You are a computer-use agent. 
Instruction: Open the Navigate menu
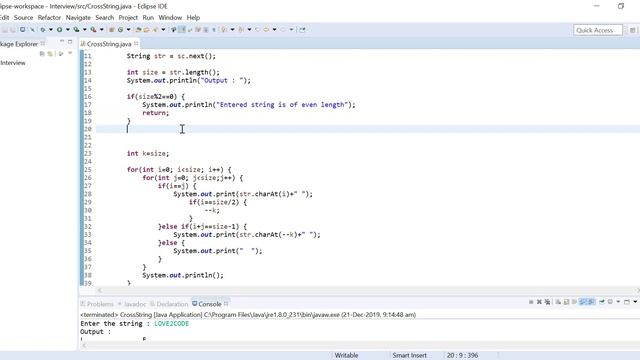(x=78, y=18)
